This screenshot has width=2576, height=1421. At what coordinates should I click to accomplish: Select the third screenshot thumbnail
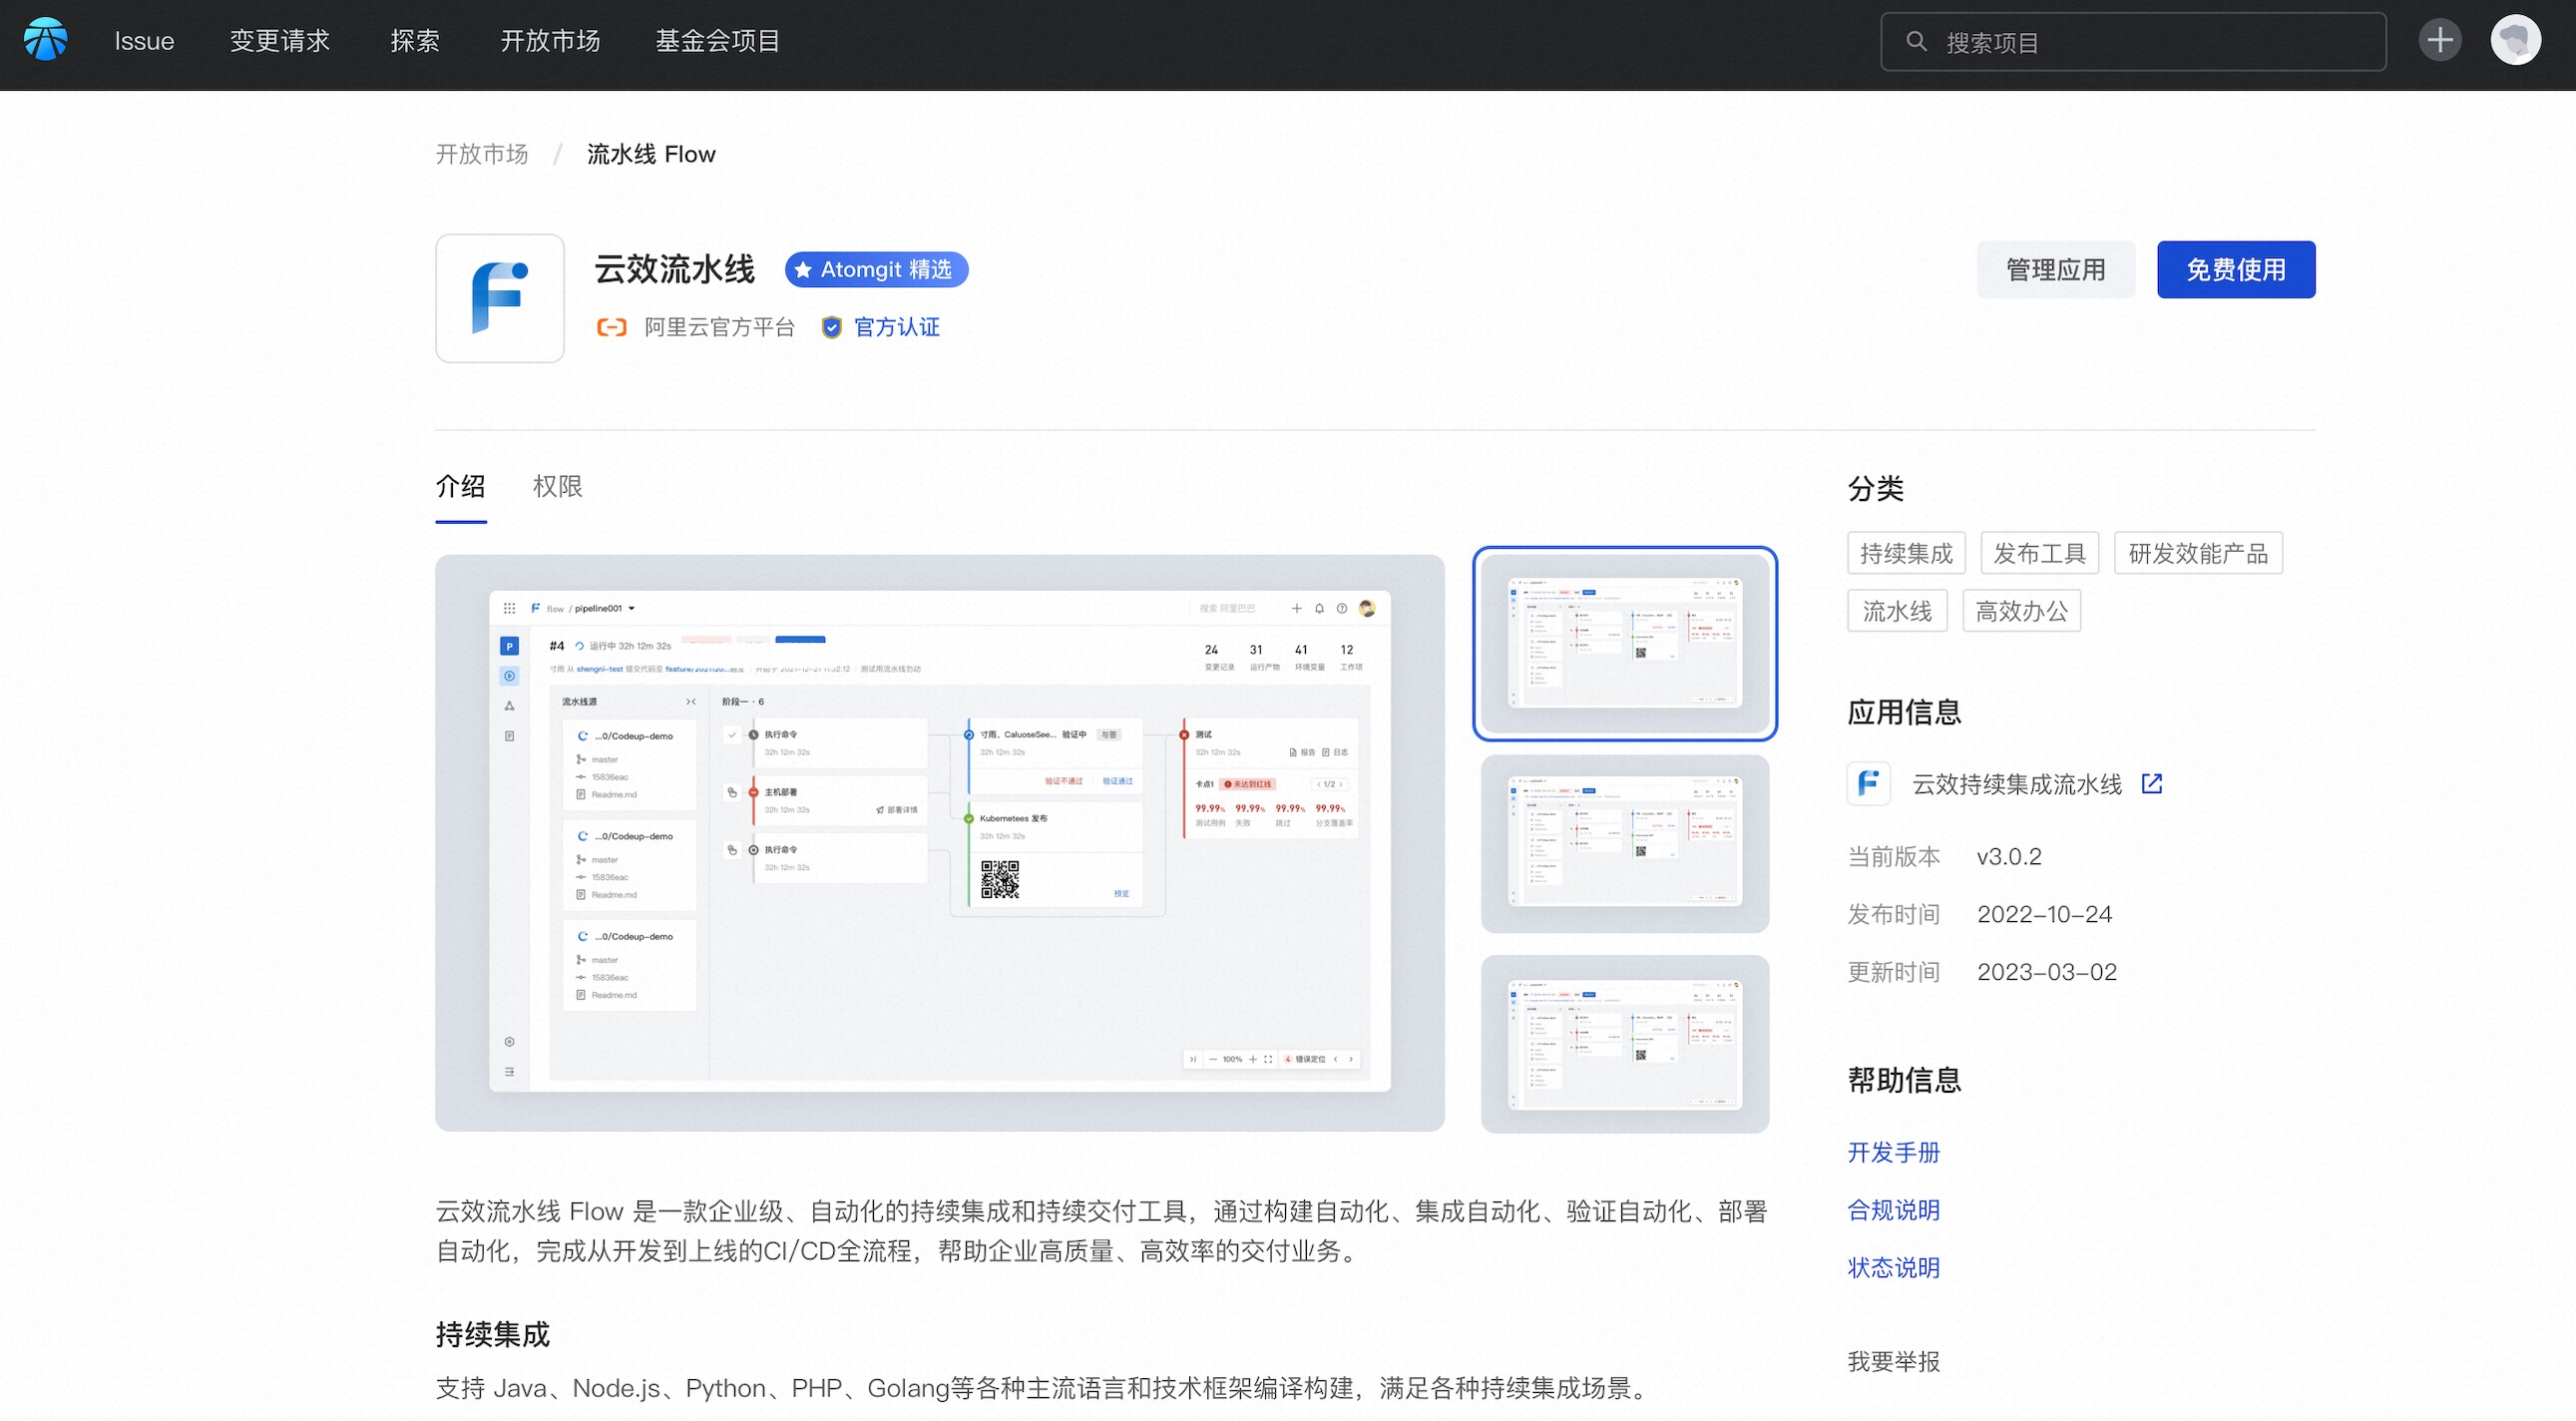click(1625, 1044)
